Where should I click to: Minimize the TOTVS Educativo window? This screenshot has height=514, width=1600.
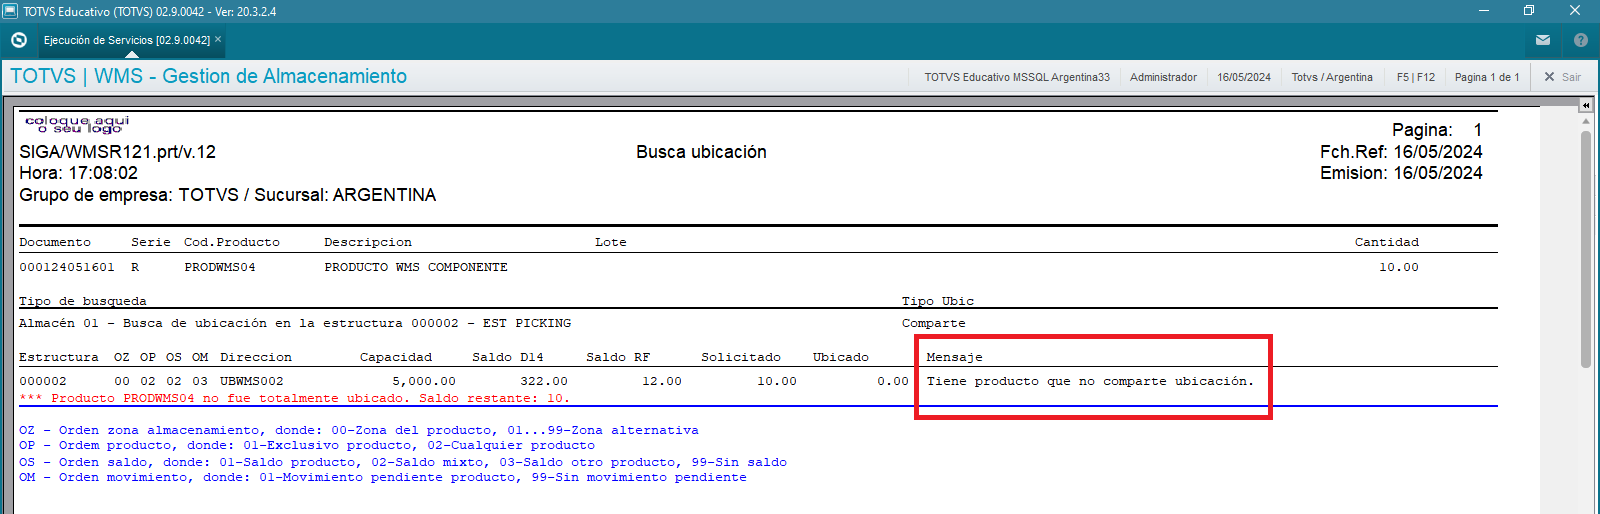1484,11
